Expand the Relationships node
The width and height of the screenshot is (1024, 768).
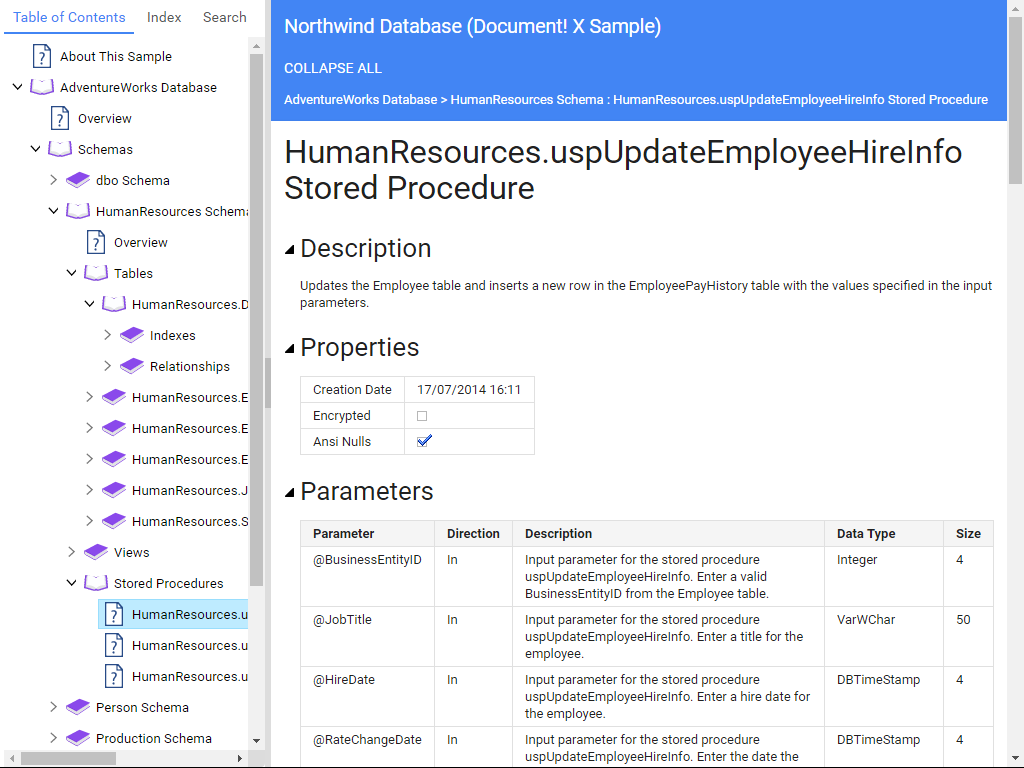(107, 366)
